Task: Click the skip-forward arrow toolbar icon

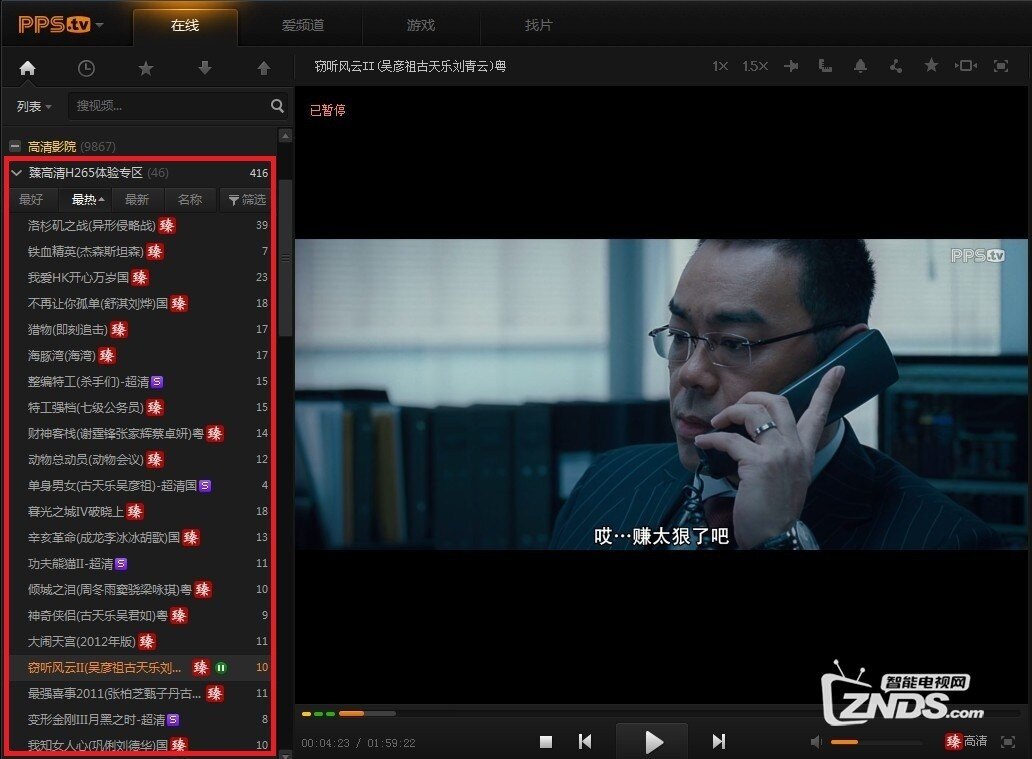Action: coord(791,66)
